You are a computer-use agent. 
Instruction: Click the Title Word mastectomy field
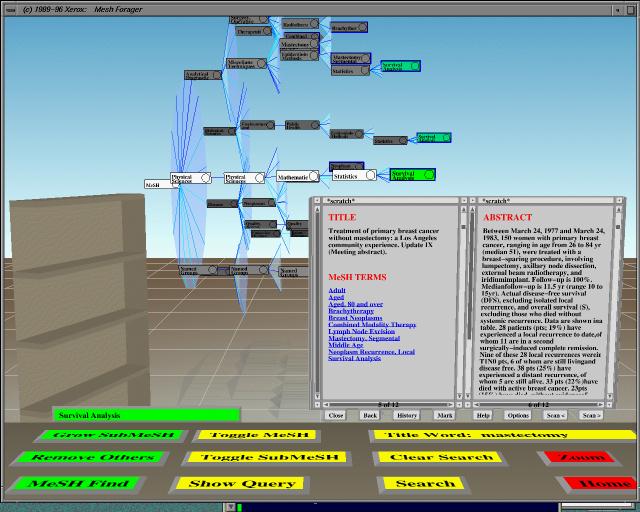click(504, 434)
